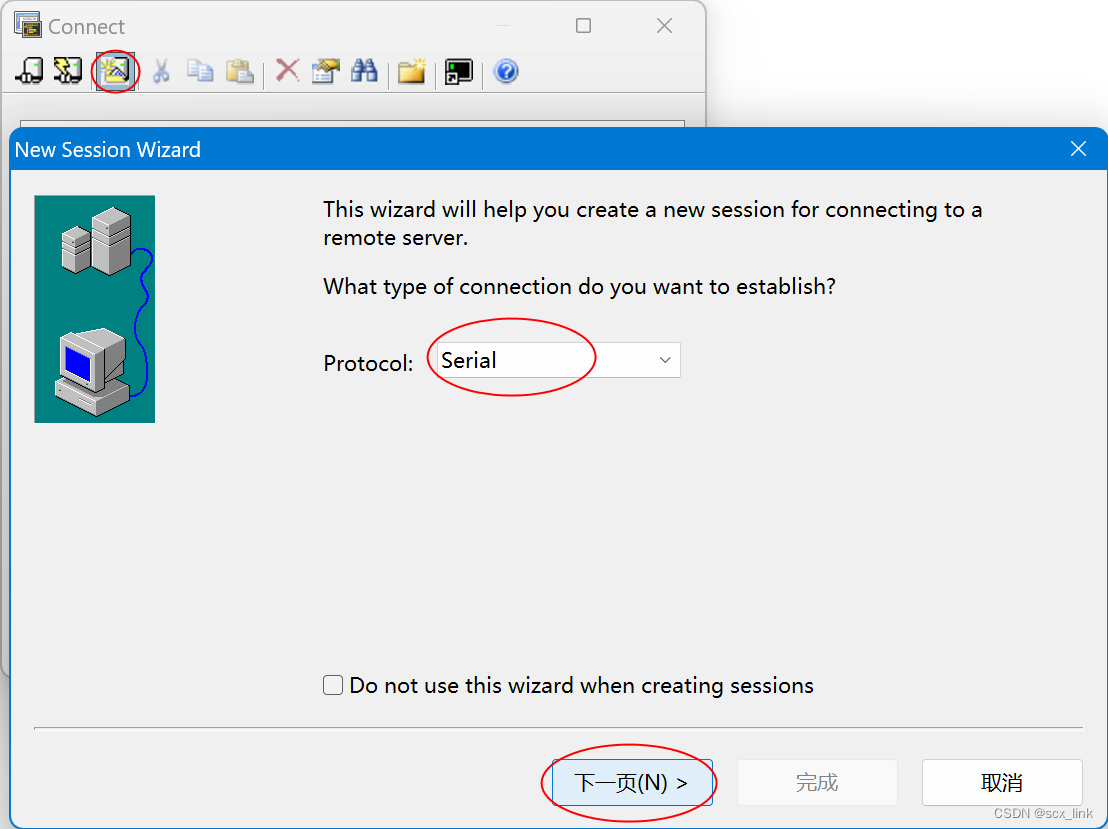Maximize the Connect window

(583, 25)
